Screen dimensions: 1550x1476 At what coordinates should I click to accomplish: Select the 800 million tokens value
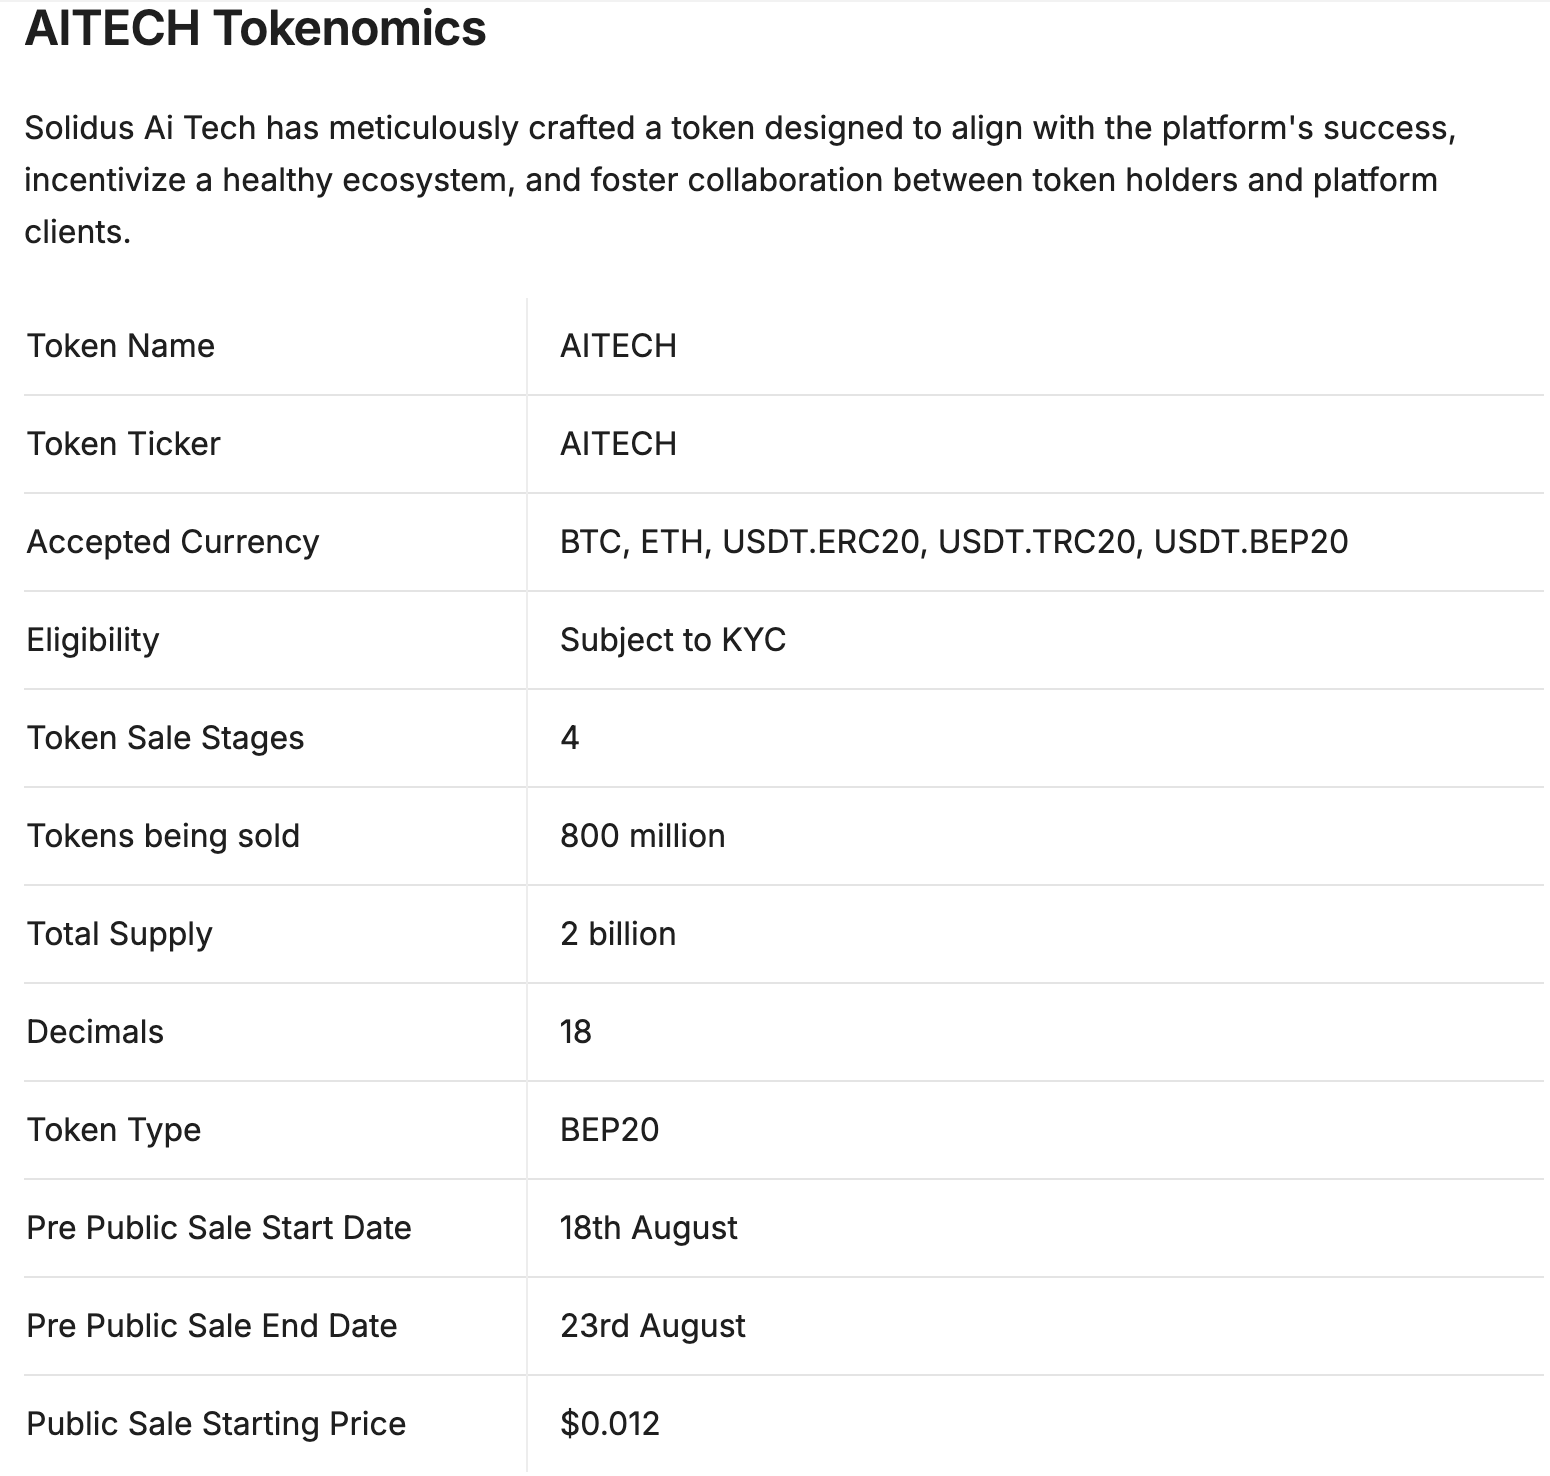pyautogui.click(x=643, y=836)
